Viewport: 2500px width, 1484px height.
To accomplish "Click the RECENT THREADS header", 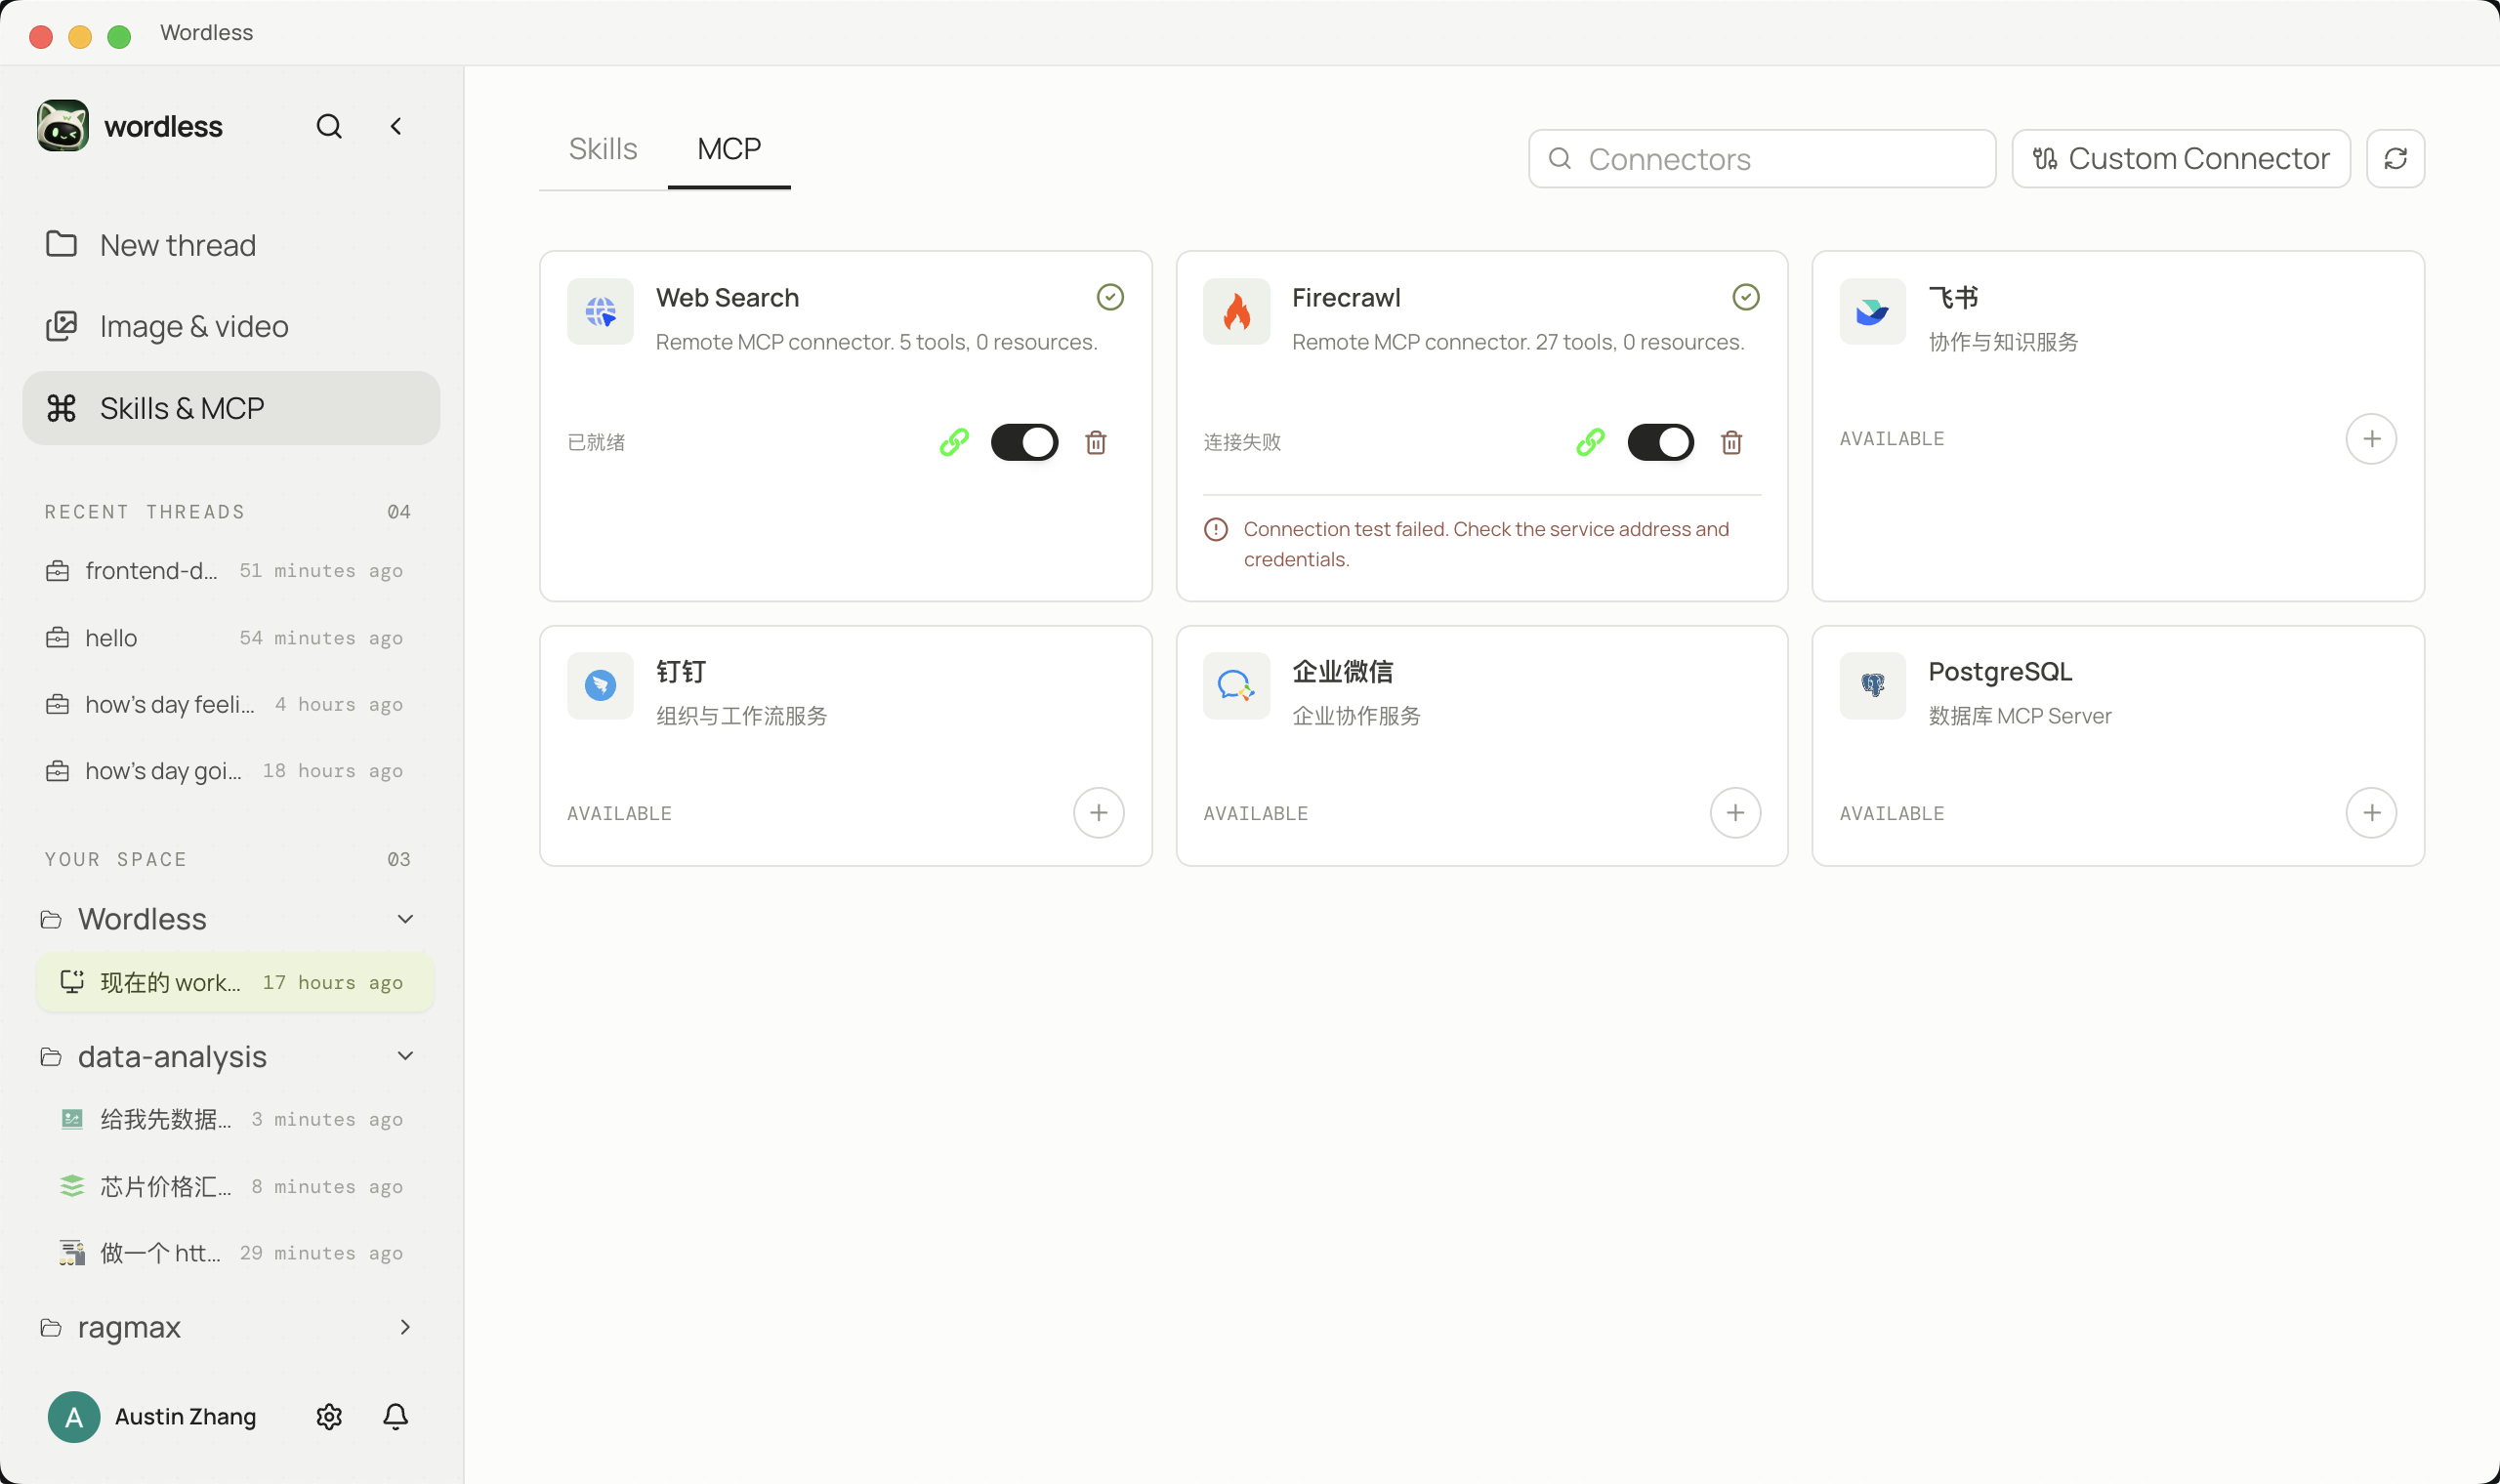I will pos(144,511).
